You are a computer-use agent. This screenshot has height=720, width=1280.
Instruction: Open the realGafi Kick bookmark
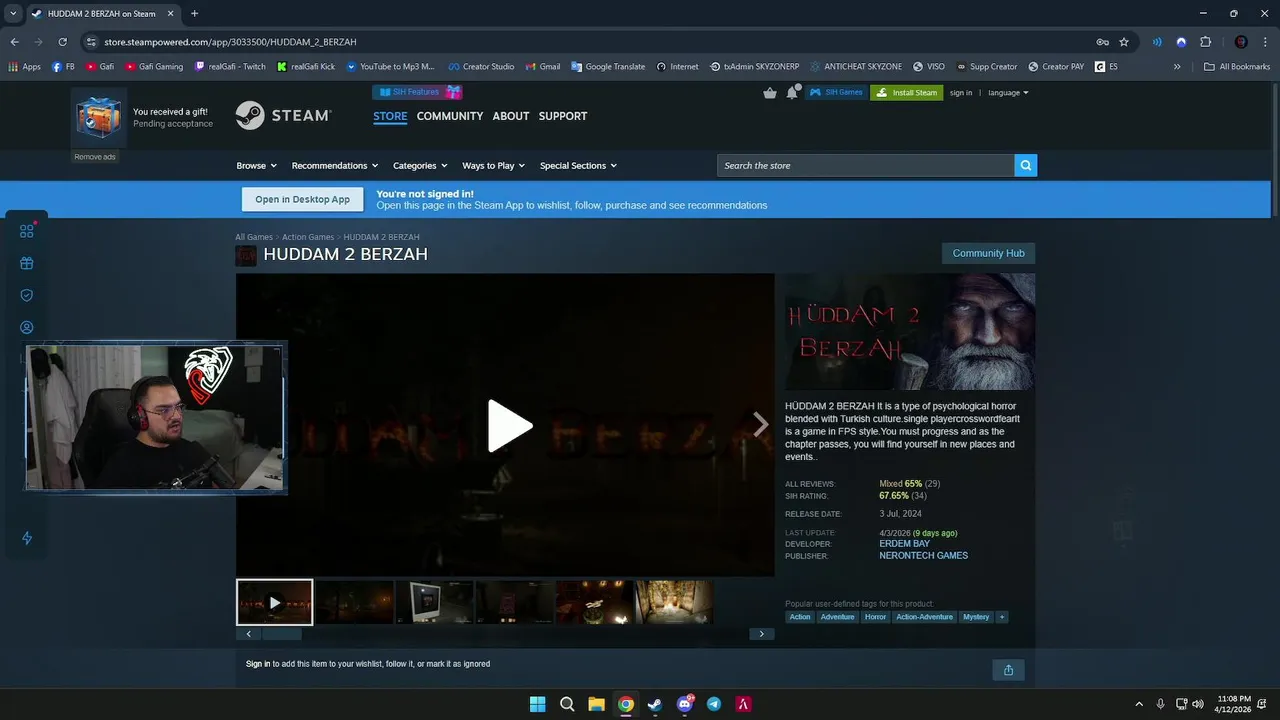pyautogui.click(x=306, y=67)
